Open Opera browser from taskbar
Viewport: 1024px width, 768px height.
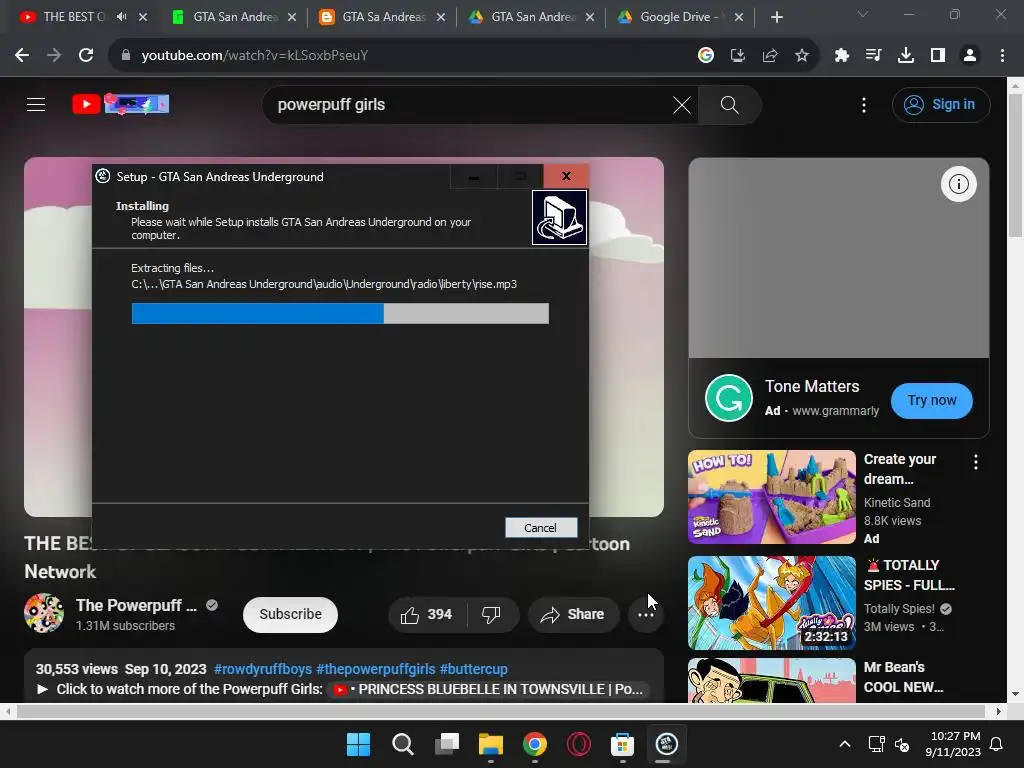point(579,744)
